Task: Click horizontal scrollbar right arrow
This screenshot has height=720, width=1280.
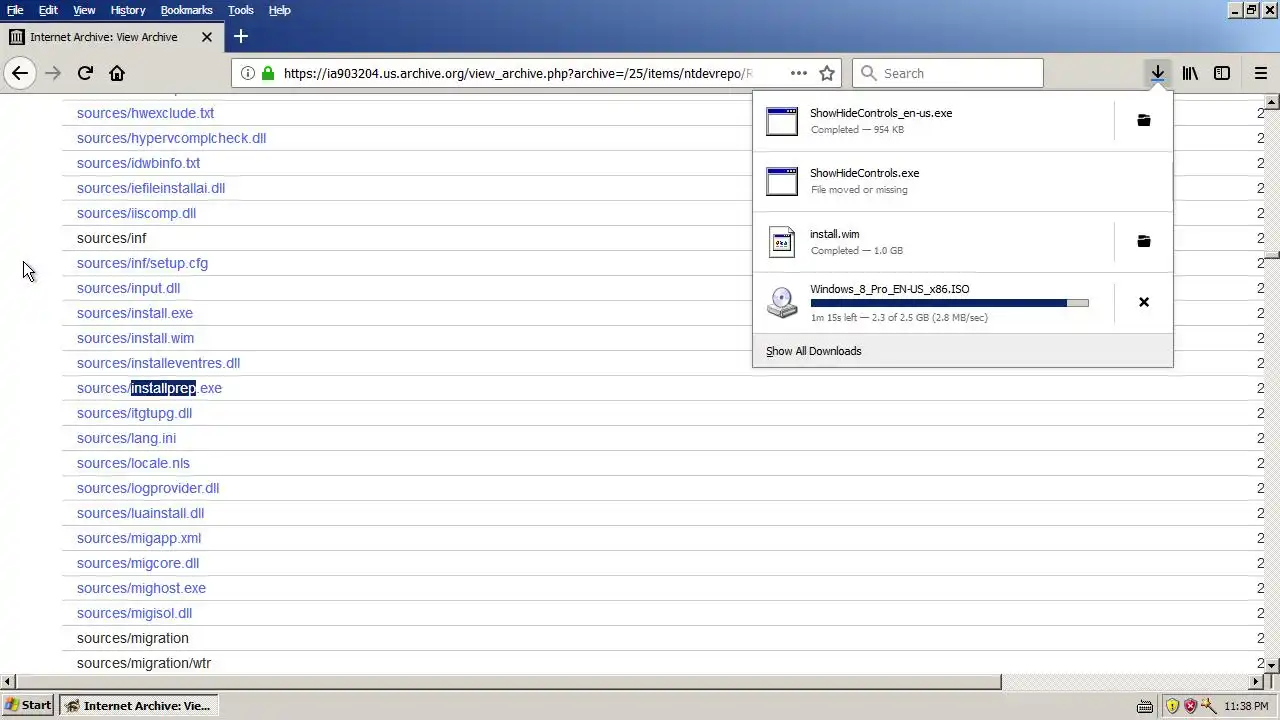Action: click(1257, 682)
